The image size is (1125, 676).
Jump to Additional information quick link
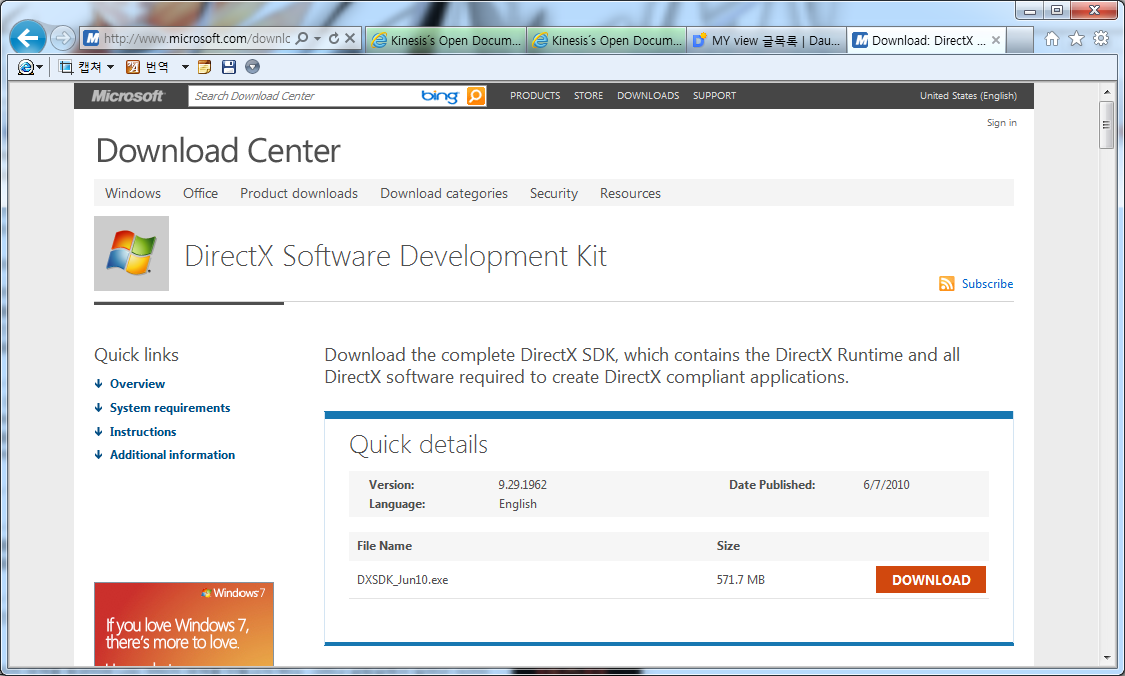tap(172, 455)
